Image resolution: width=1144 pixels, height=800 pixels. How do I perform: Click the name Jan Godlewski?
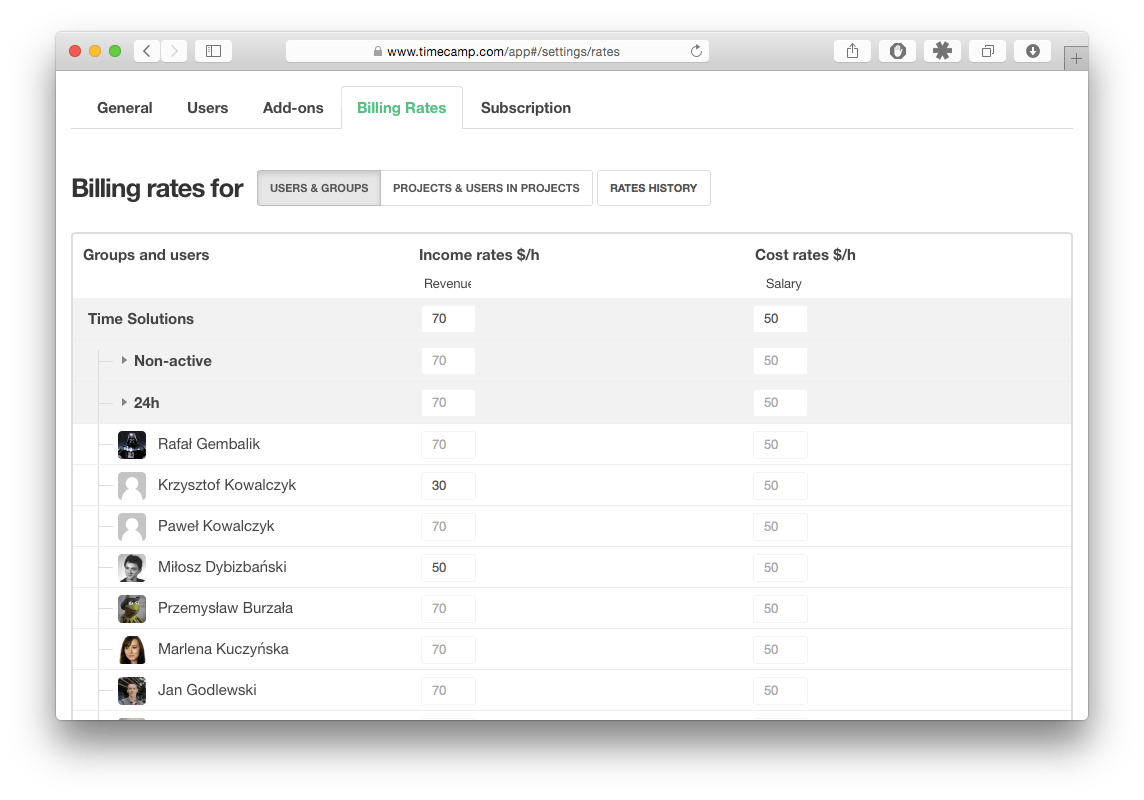point(207,690)
